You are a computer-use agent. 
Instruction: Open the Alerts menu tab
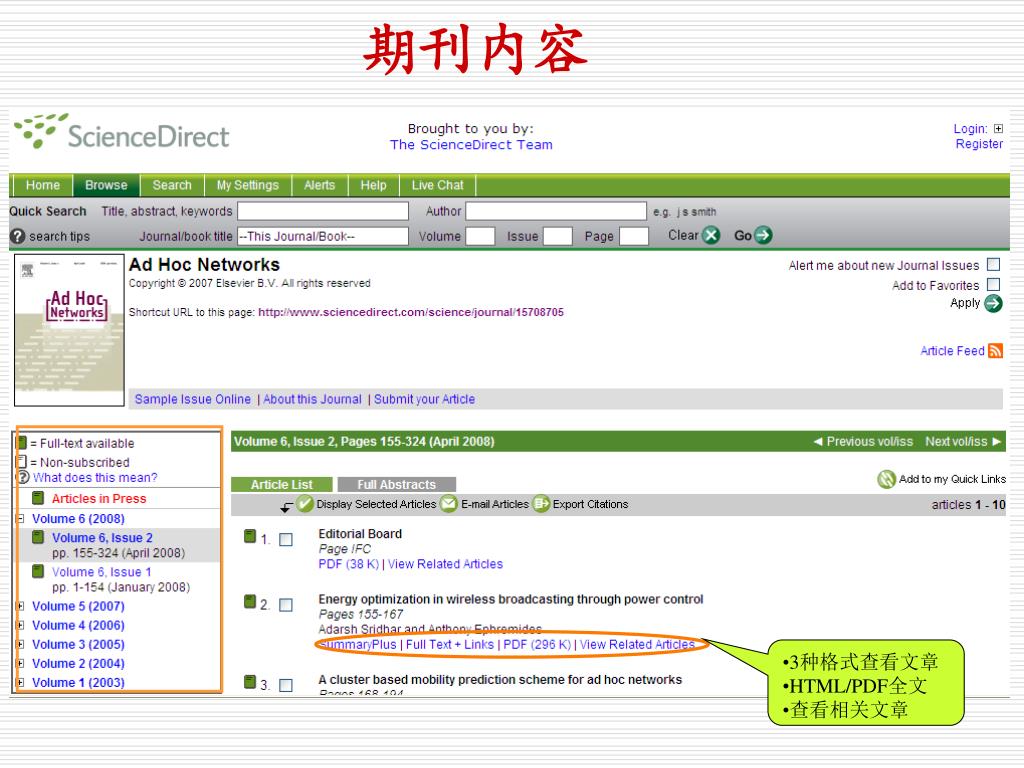[319, 185]
